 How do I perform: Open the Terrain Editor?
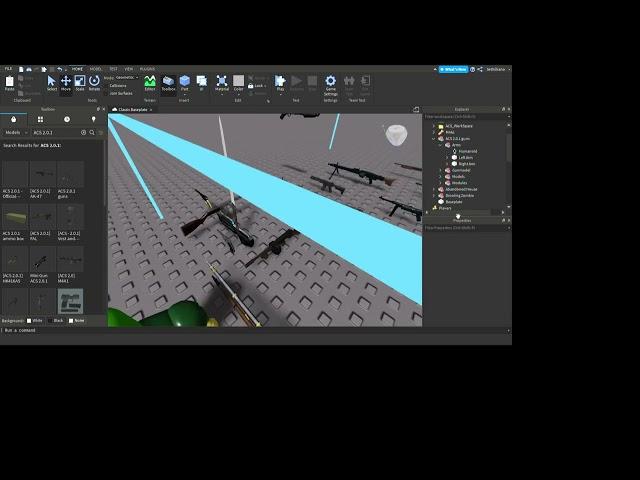150,83
